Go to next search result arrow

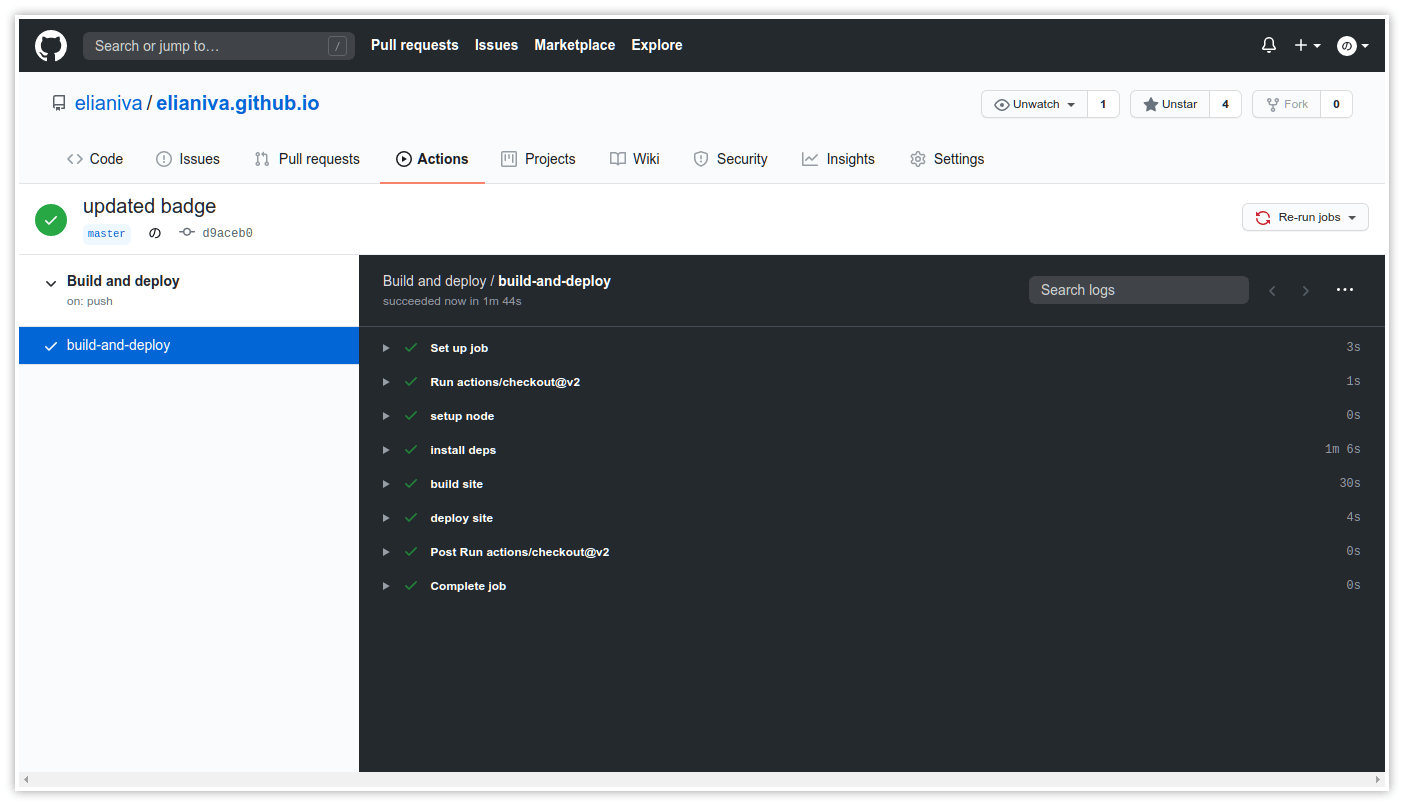click(x=1305, y=291)
